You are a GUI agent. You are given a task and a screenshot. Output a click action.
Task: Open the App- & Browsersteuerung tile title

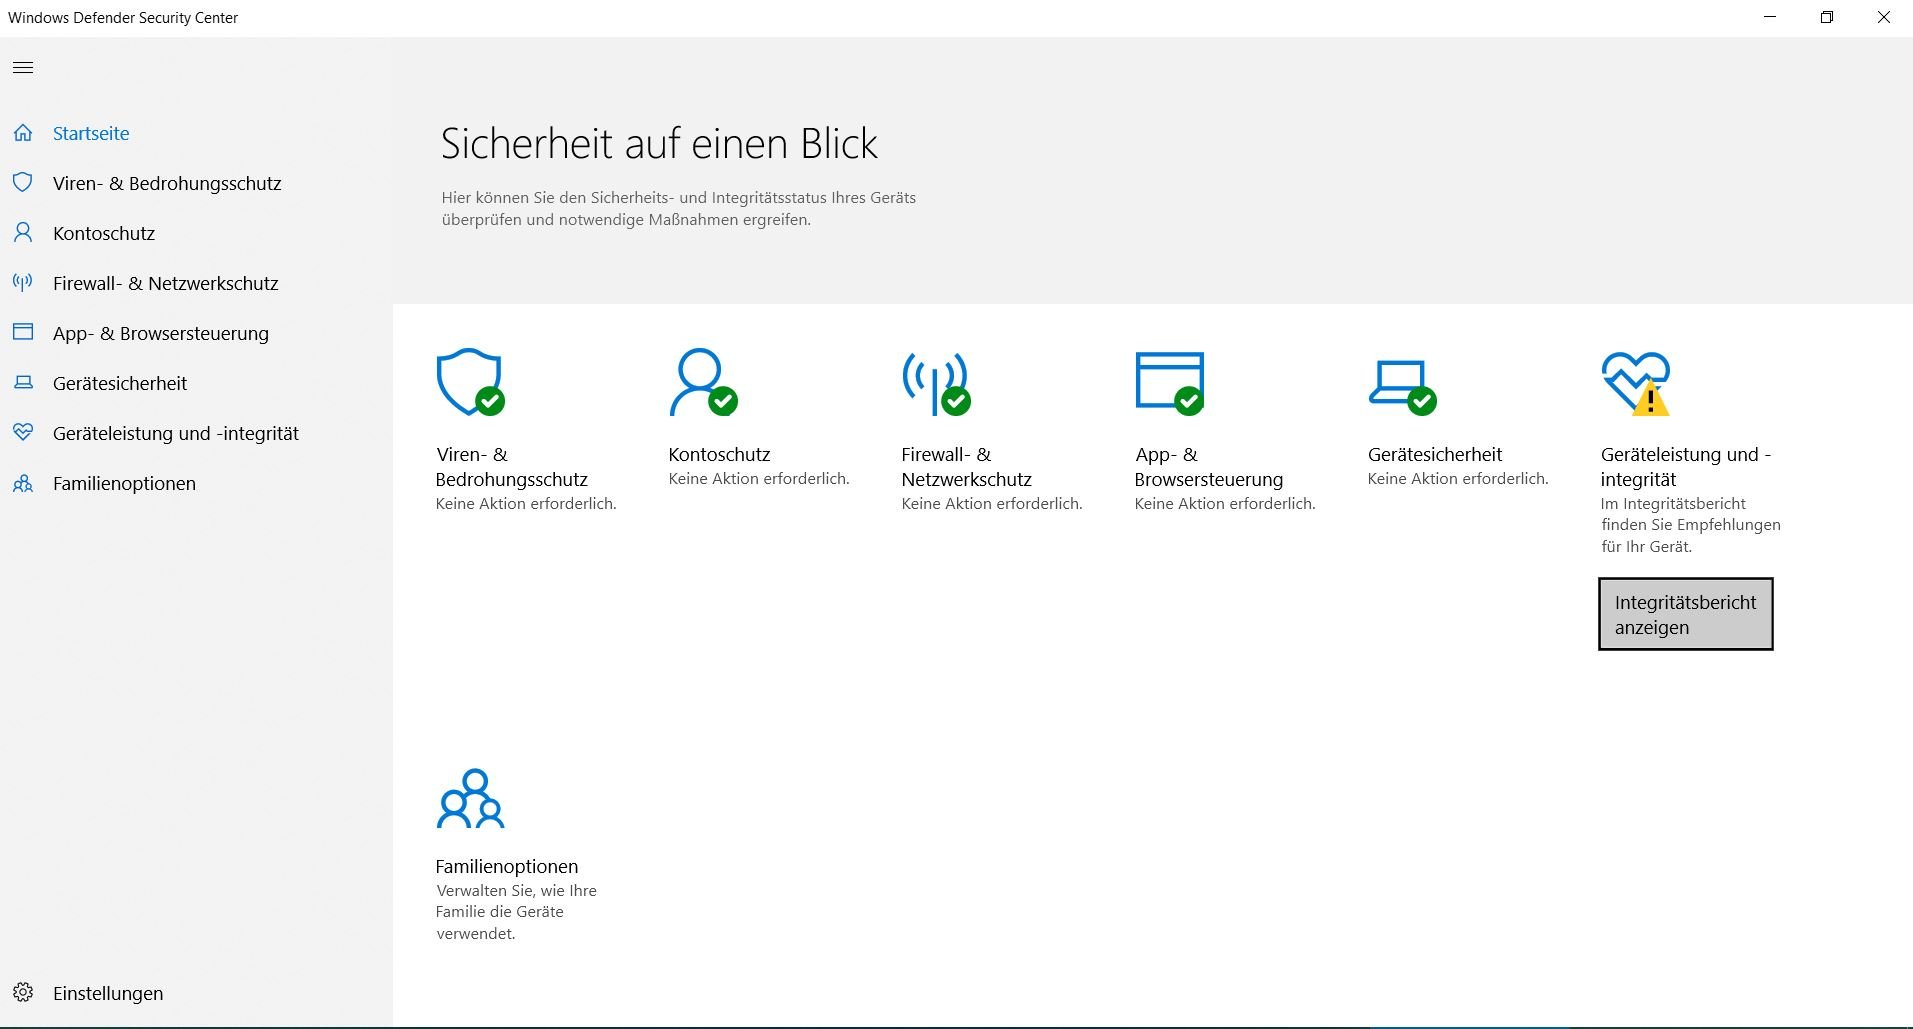click(x=1209, y=467)
